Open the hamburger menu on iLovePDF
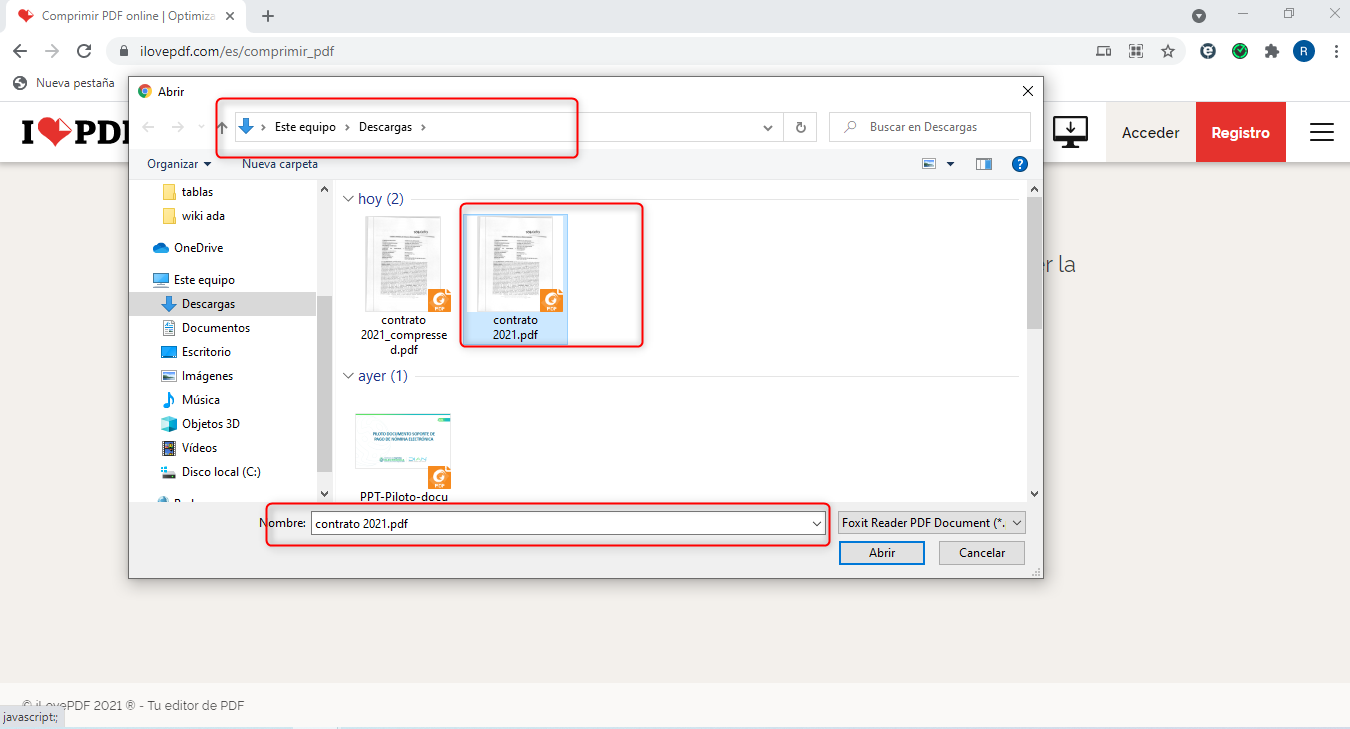Image resolution: width=1350 pixels, height=729 pixels. 1321,132
